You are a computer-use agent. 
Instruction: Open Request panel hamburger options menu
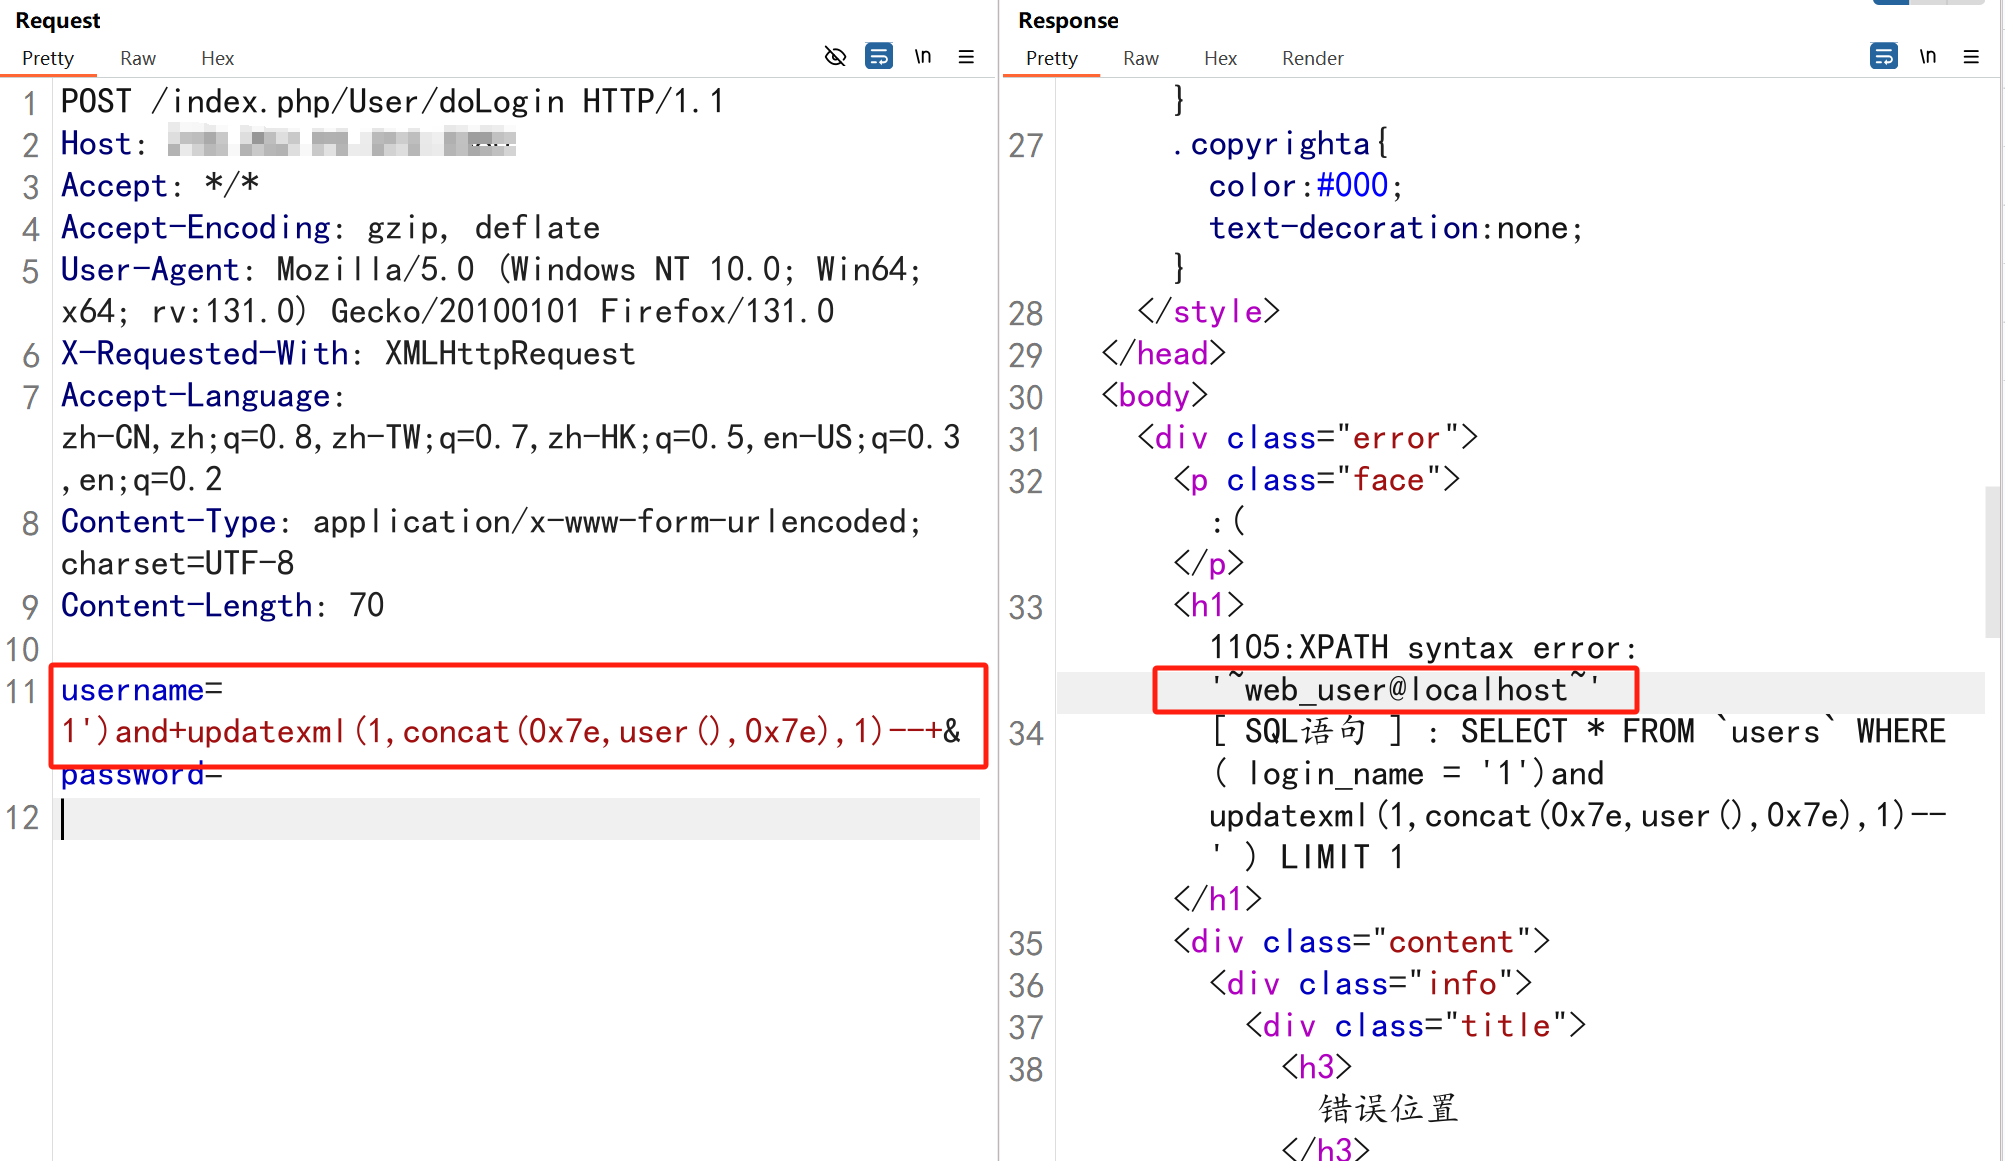(x=966, y=57)
